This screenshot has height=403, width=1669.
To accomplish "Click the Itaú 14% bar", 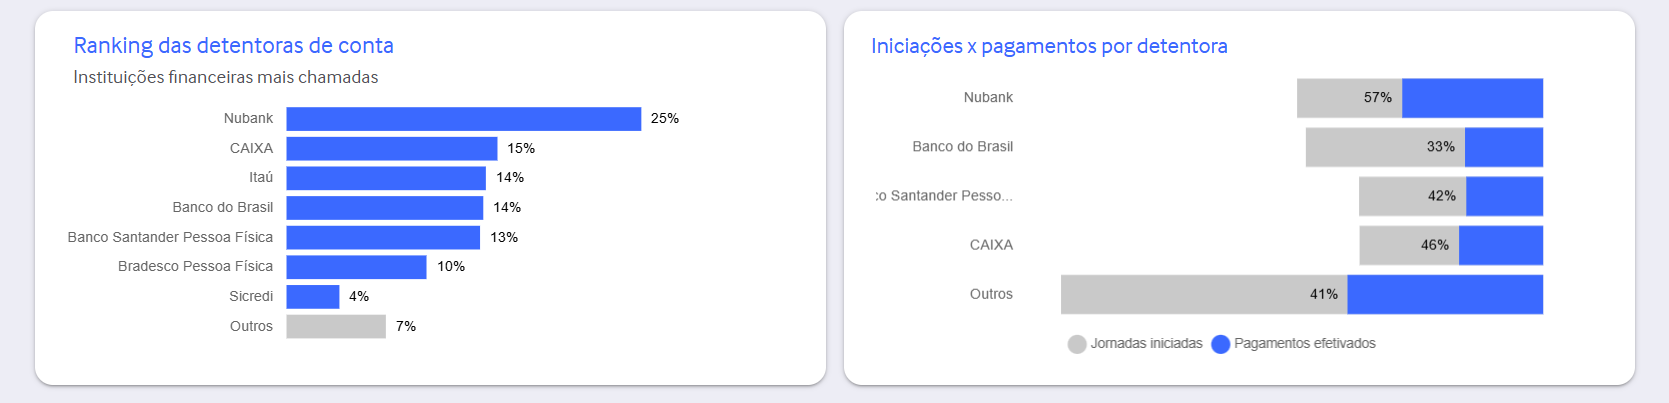I will point(386,178).
